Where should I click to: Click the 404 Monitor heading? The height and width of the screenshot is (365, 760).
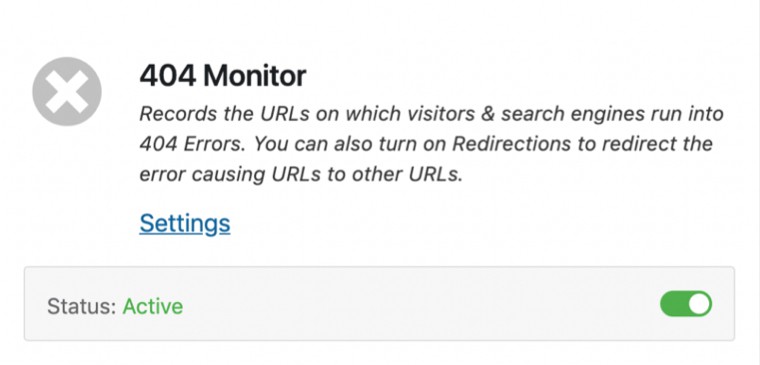click(x=223, y=76)
